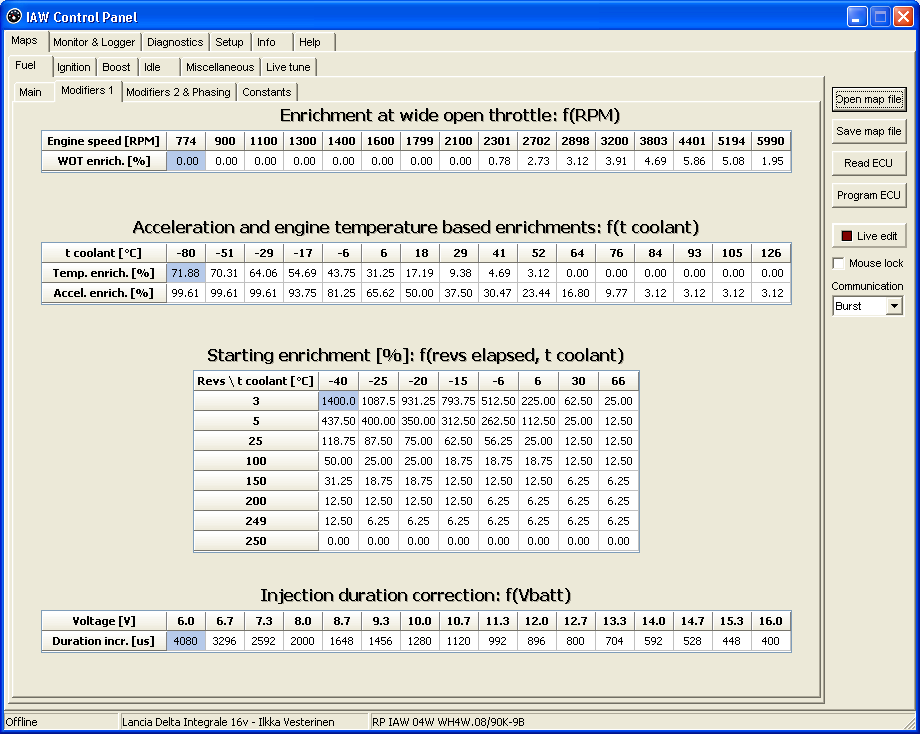
Task: Click the Save map file button
Action: tap(868, 131)
